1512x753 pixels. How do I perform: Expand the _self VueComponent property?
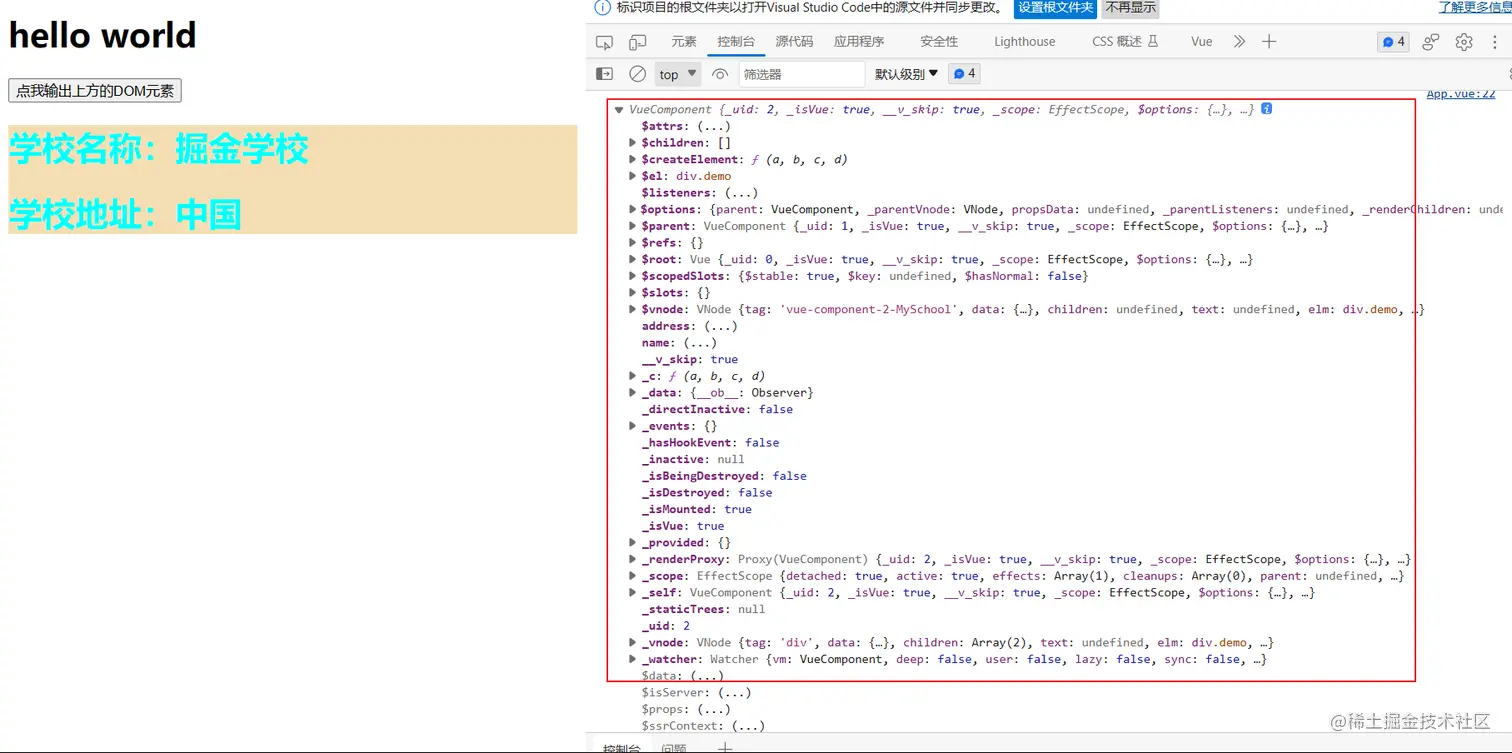coord(632,593)
